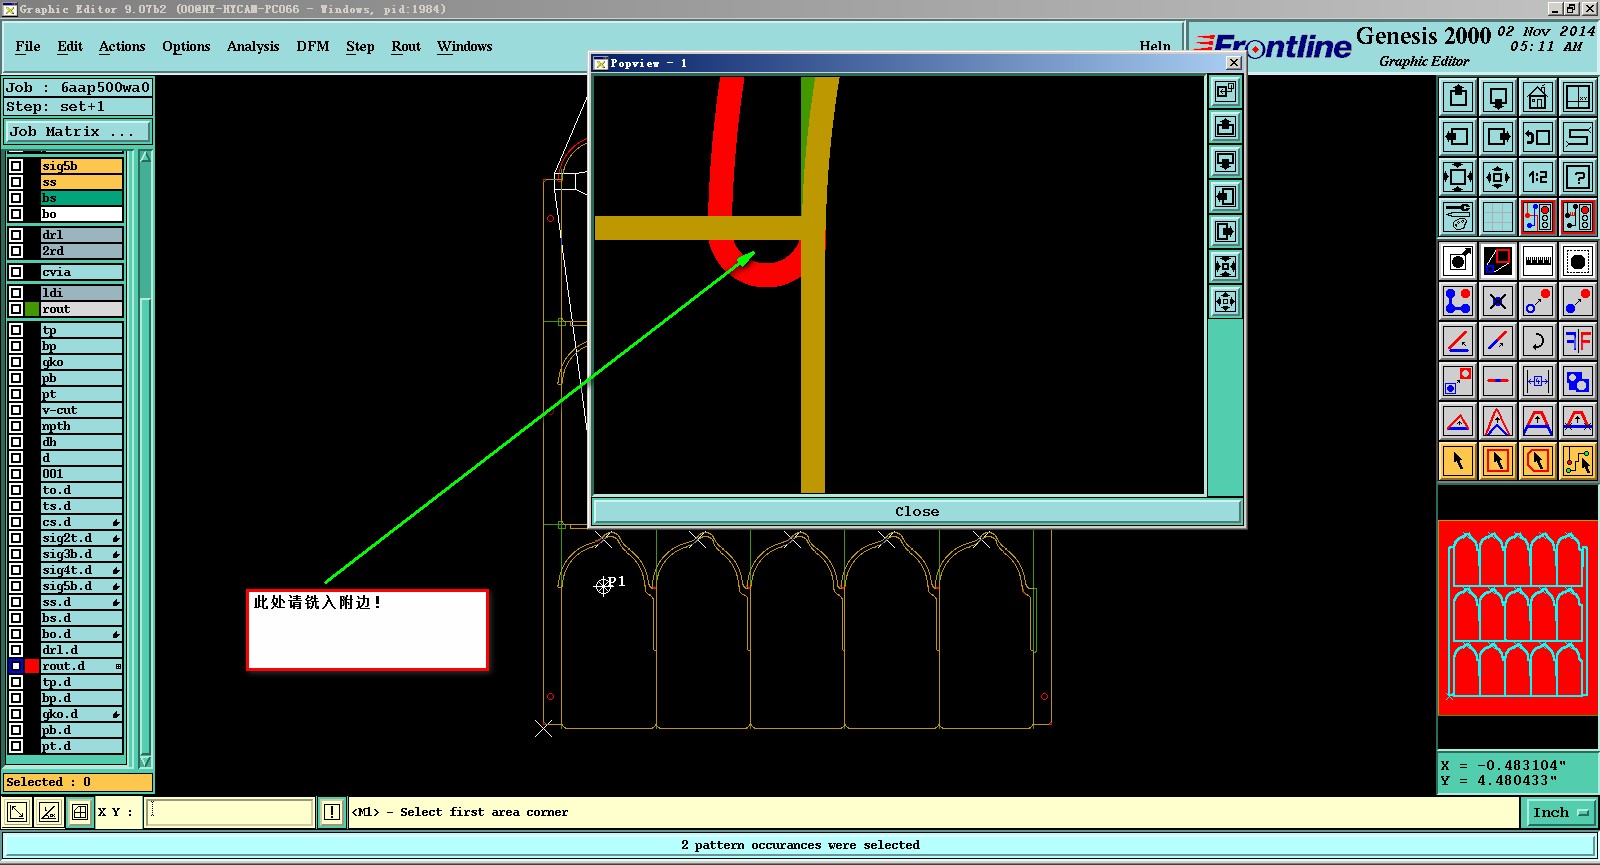Click the zoom out contract arrows icon
Screen dimensions: 1600x865
click(x=1498, y=177)
